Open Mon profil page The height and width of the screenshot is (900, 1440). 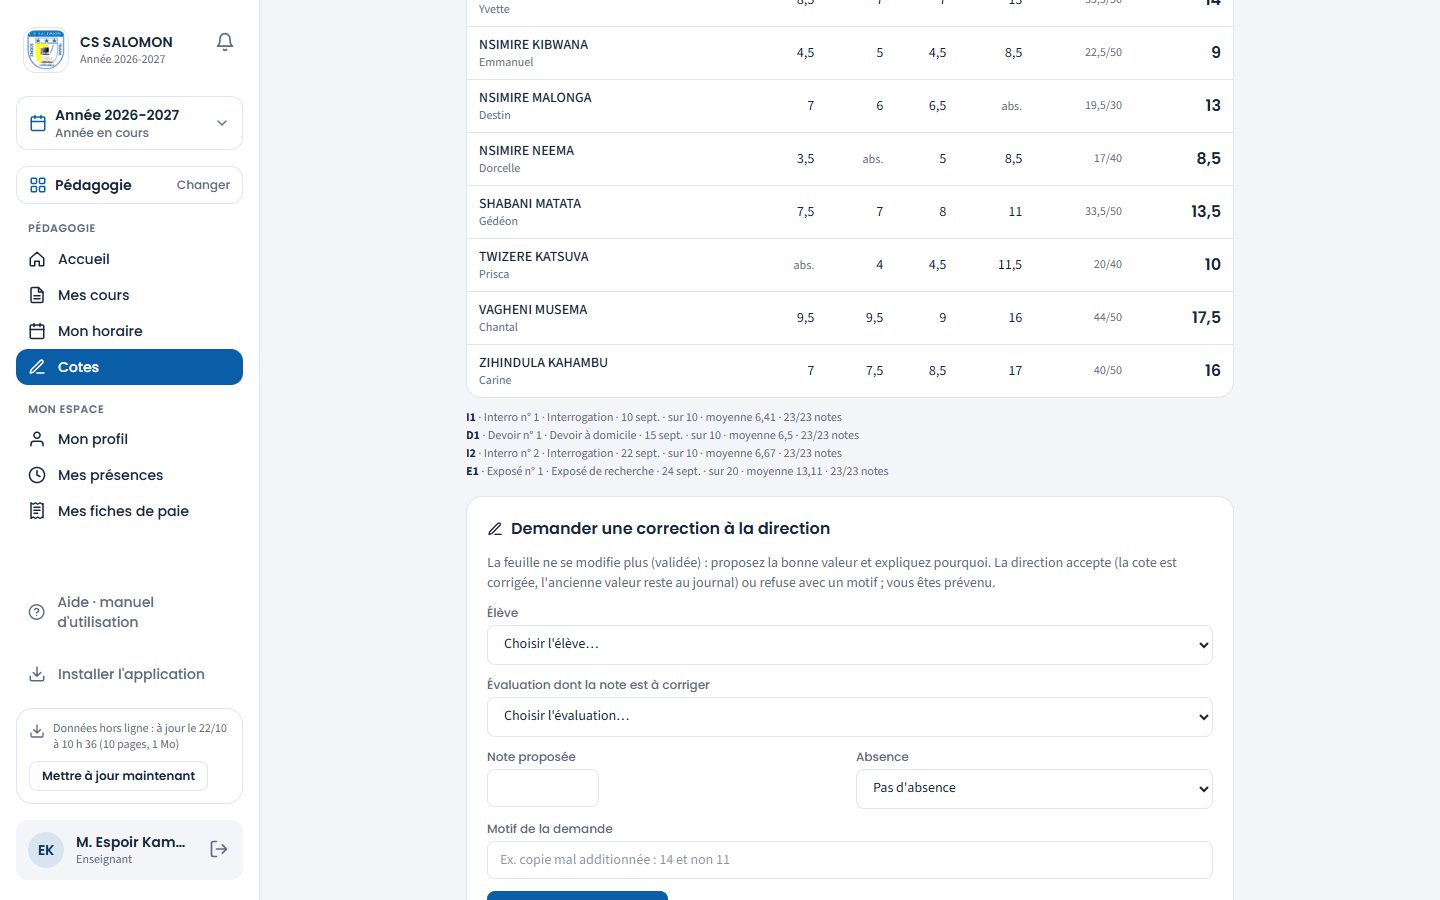tap(129, 439)
